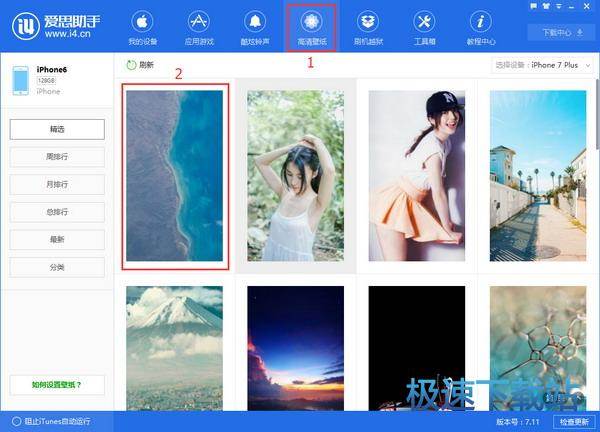This screenshot has height=432, width=600.
Task: Click the 128GB storage label
Action: pyautogui.click(x=46, y=81)
